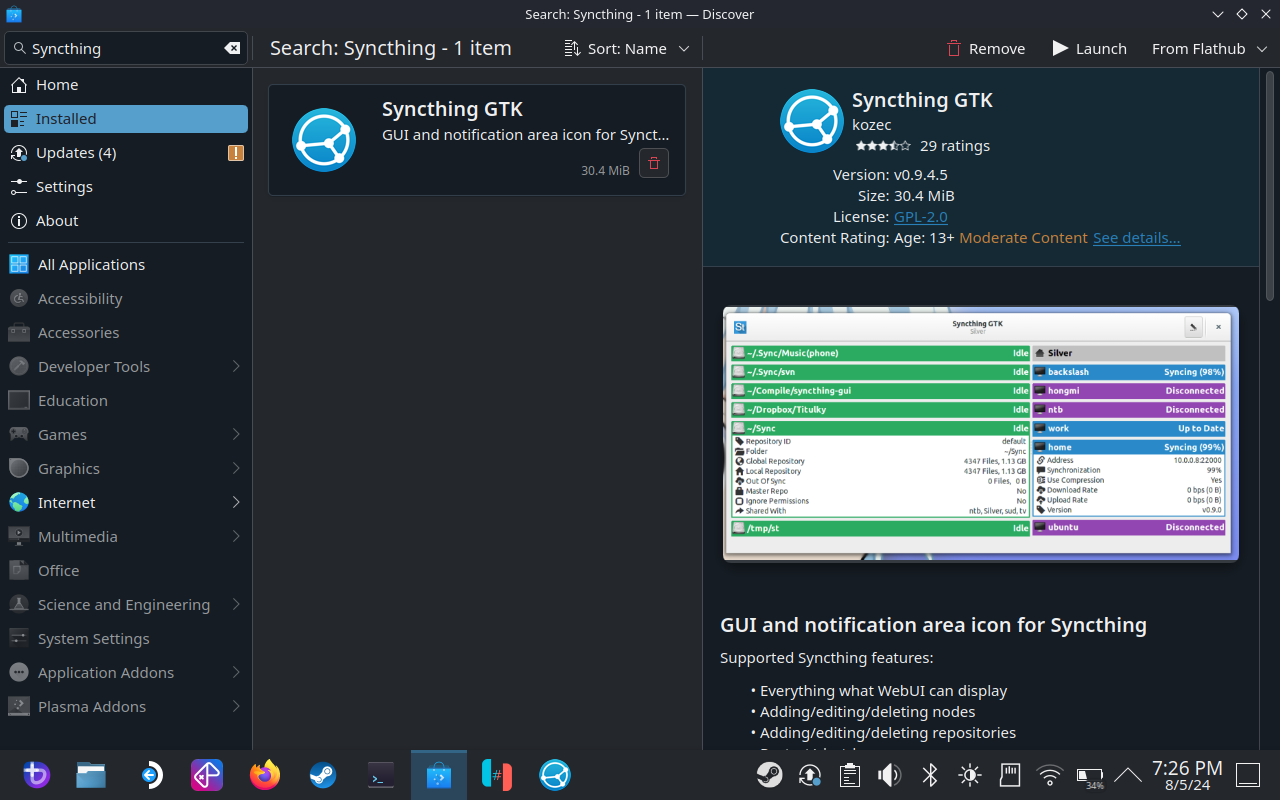Select the Syncthing GTK search result card
Image resolution: width=1280 pixels, height=800 pixels.
pos(477,139)
